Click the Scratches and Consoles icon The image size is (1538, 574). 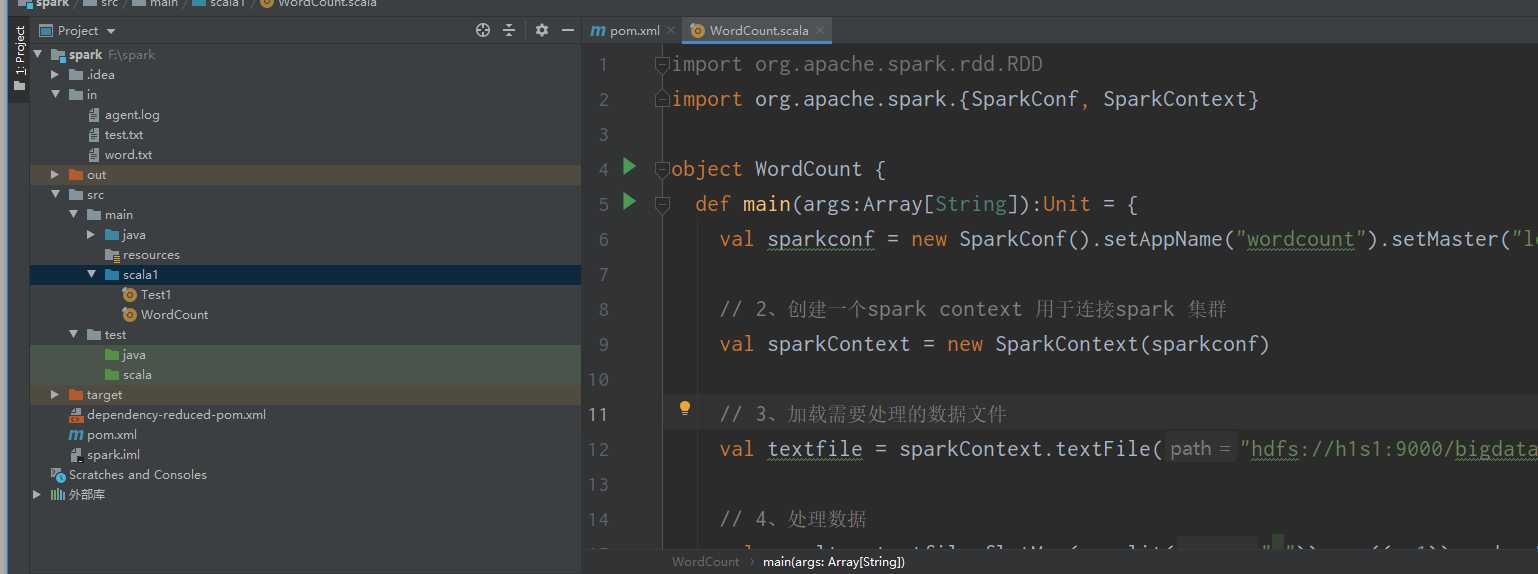[58, 475]
